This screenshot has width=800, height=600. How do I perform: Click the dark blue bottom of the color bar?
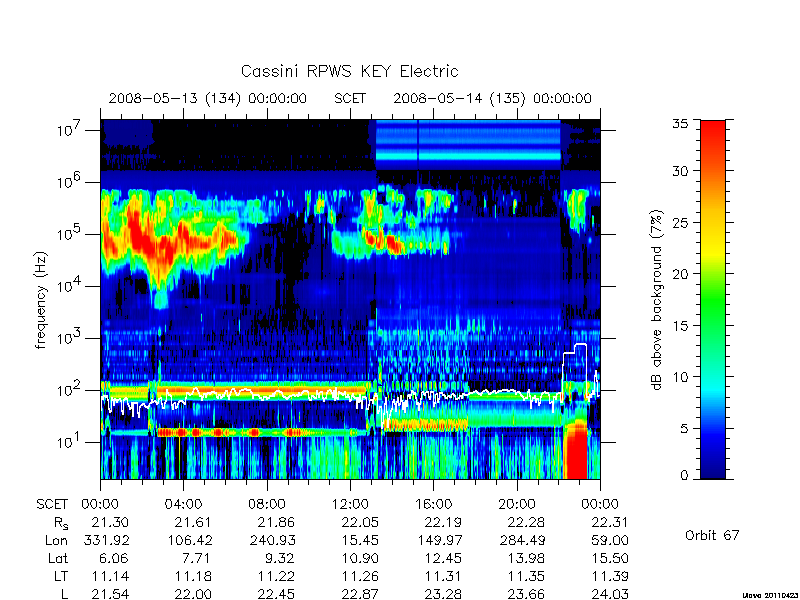[713, 467]
